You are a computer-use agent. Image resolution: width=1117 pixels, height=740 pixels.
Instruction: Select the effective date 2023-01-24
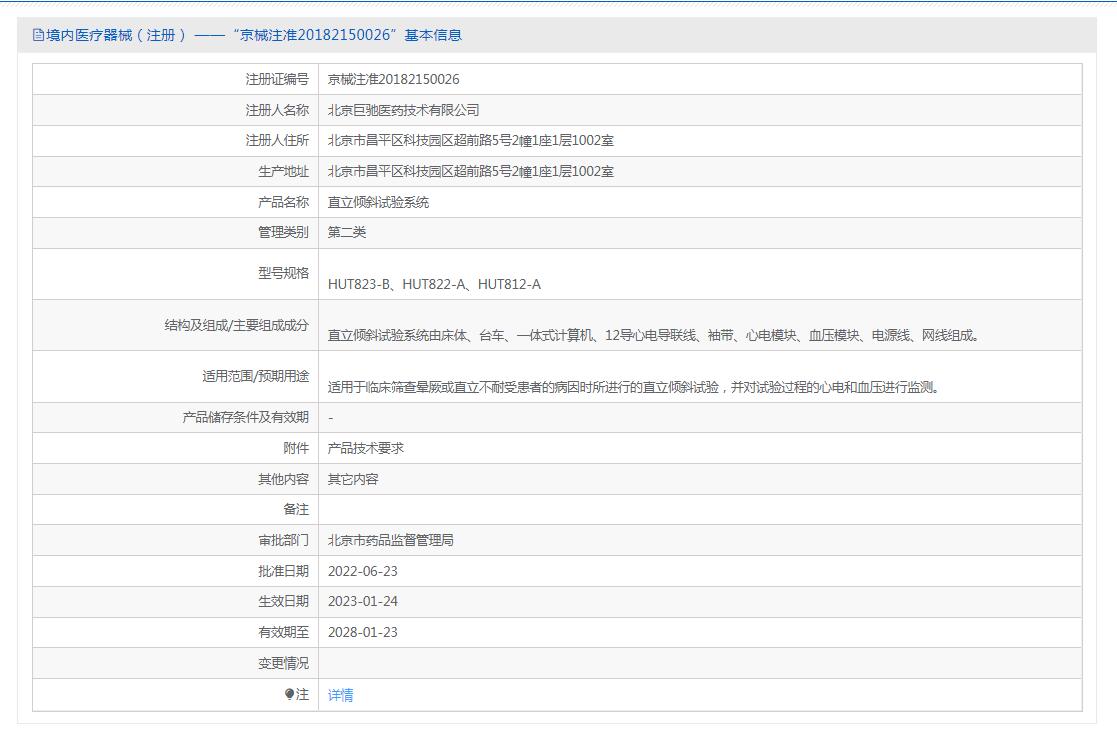point(362,601)
